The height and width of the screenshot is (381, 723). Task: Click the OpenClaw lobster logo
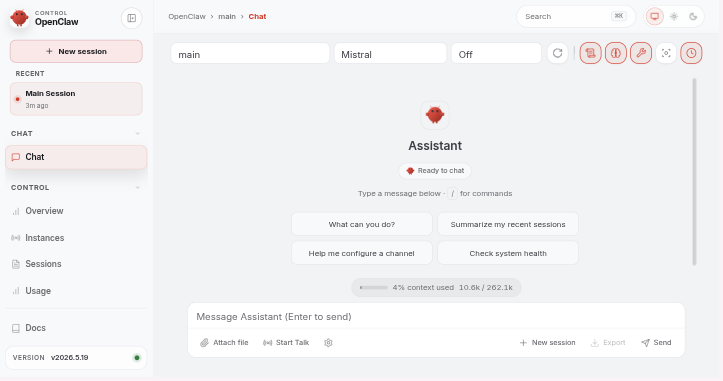[x=19, y=18]
